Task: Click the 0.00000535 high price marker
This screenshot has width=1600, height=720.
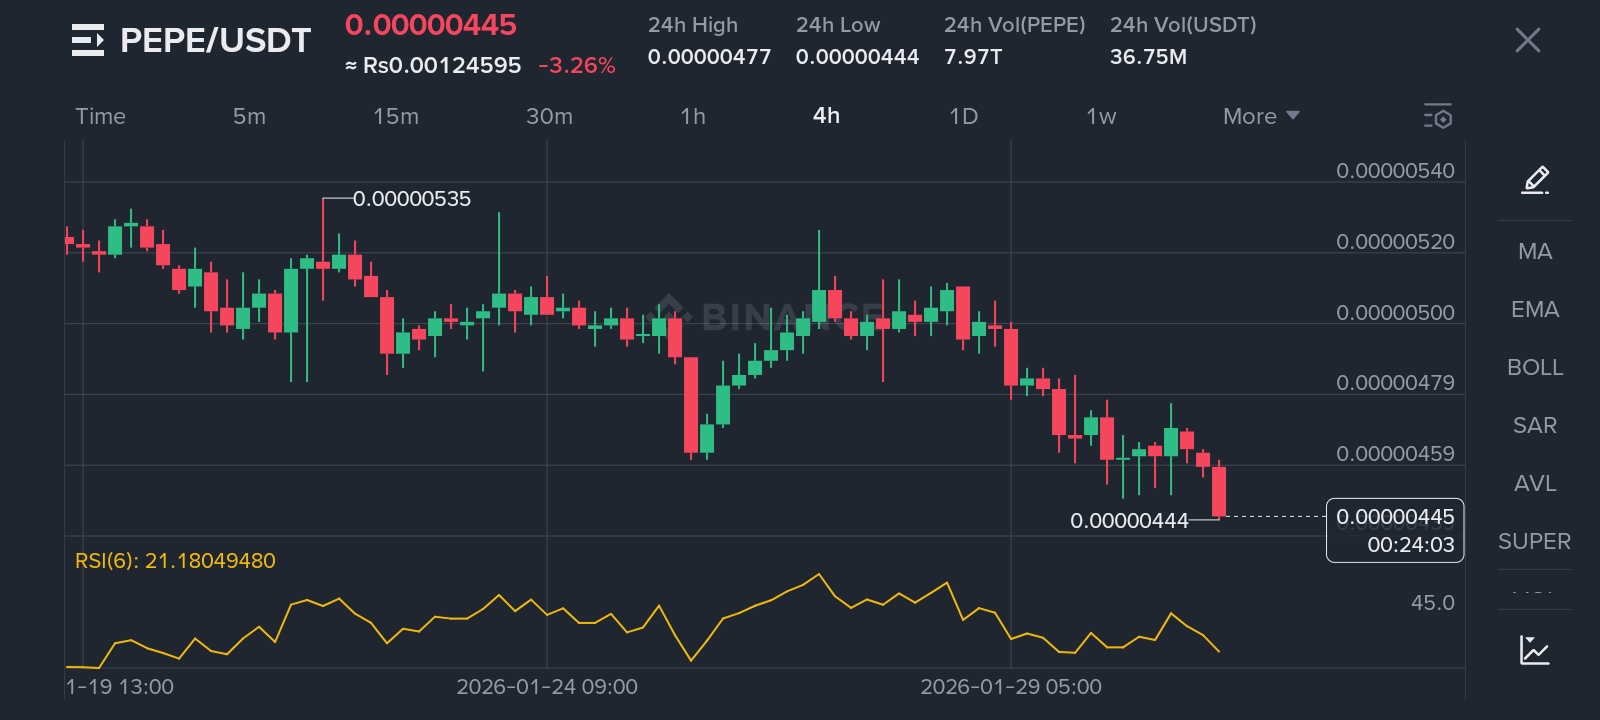Action: 412,199
